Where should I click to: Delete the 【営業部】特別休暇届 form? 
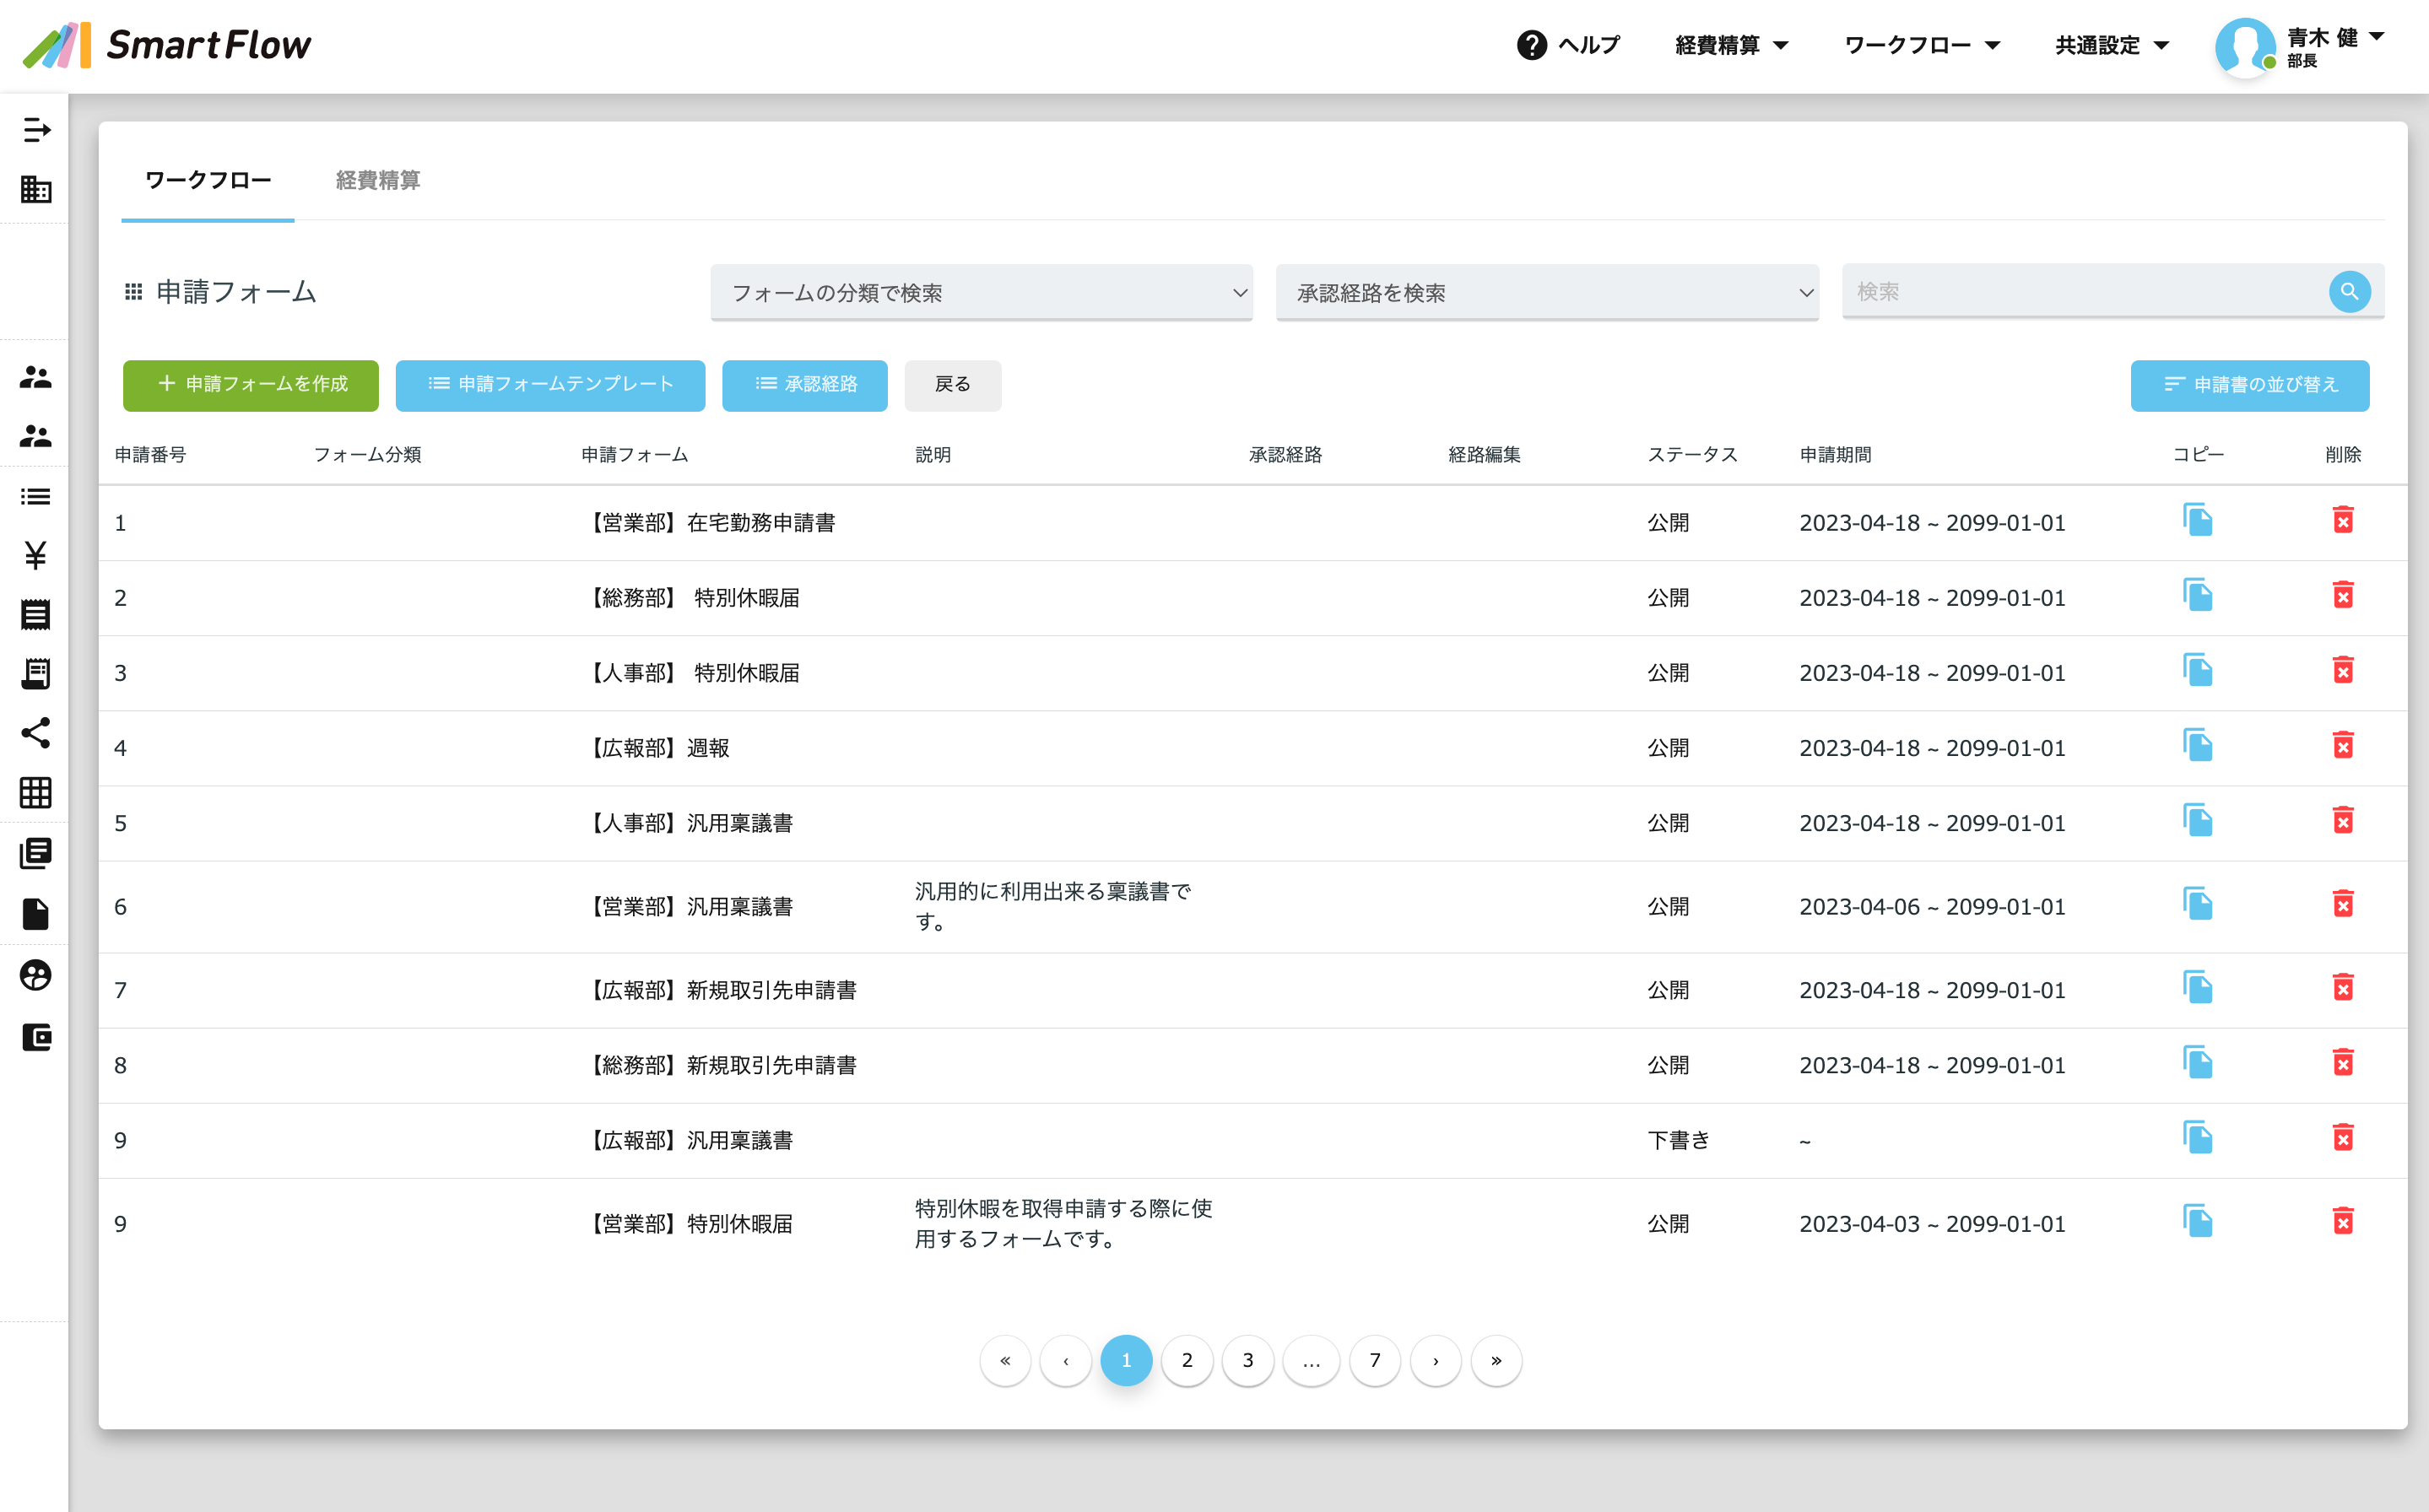[x=2342, y=1222]
